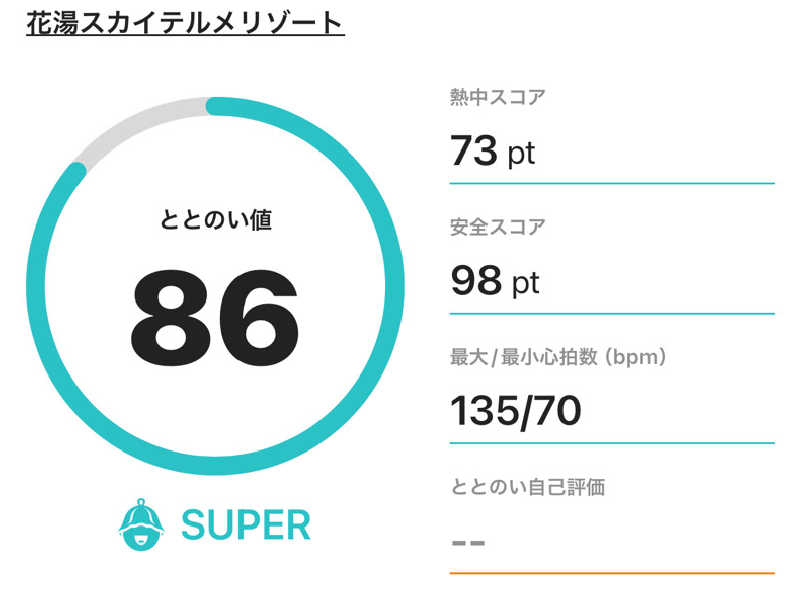Screen dimensions: 800x600
Task: Click the teal underline below 73 pt
Action: point(612,183)
